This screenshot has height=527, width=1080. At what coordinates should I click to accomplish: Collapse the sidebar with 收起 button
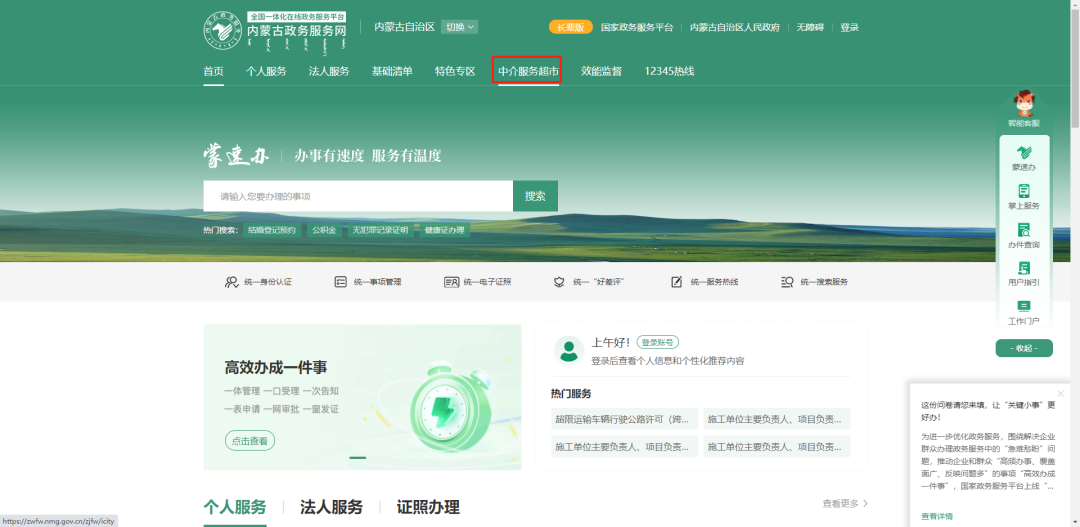[x=1024, y=348]
